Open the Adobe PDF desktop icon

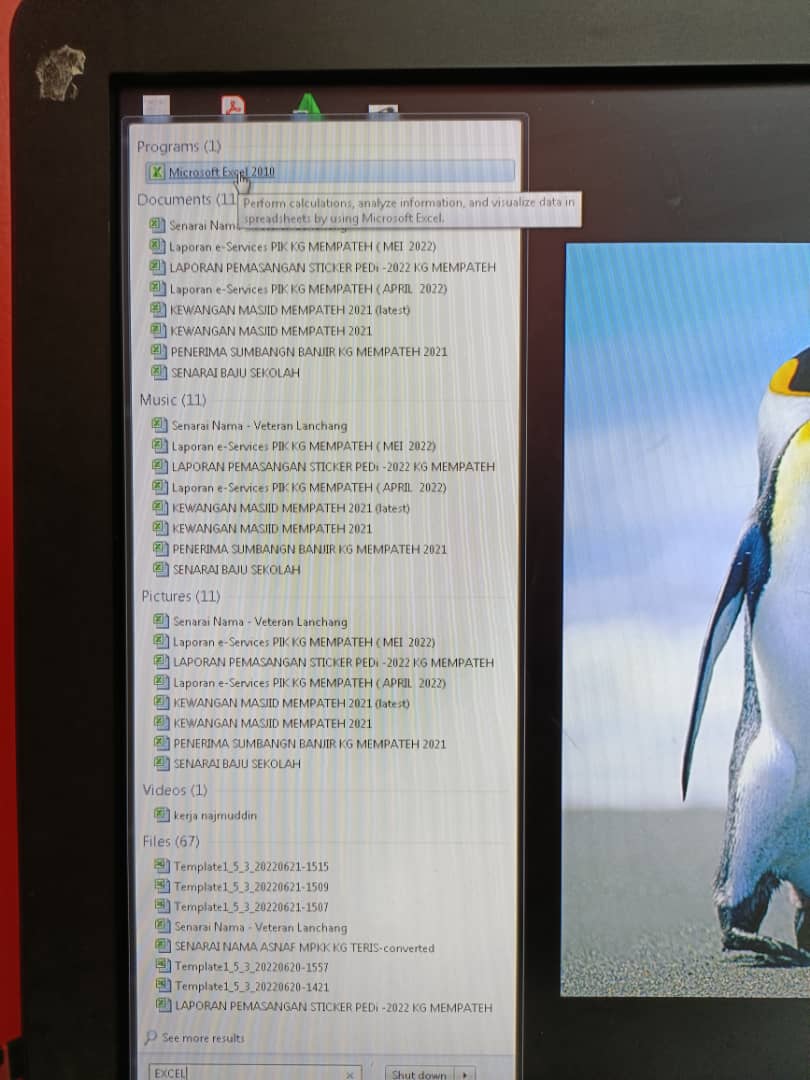click(233, 106)
